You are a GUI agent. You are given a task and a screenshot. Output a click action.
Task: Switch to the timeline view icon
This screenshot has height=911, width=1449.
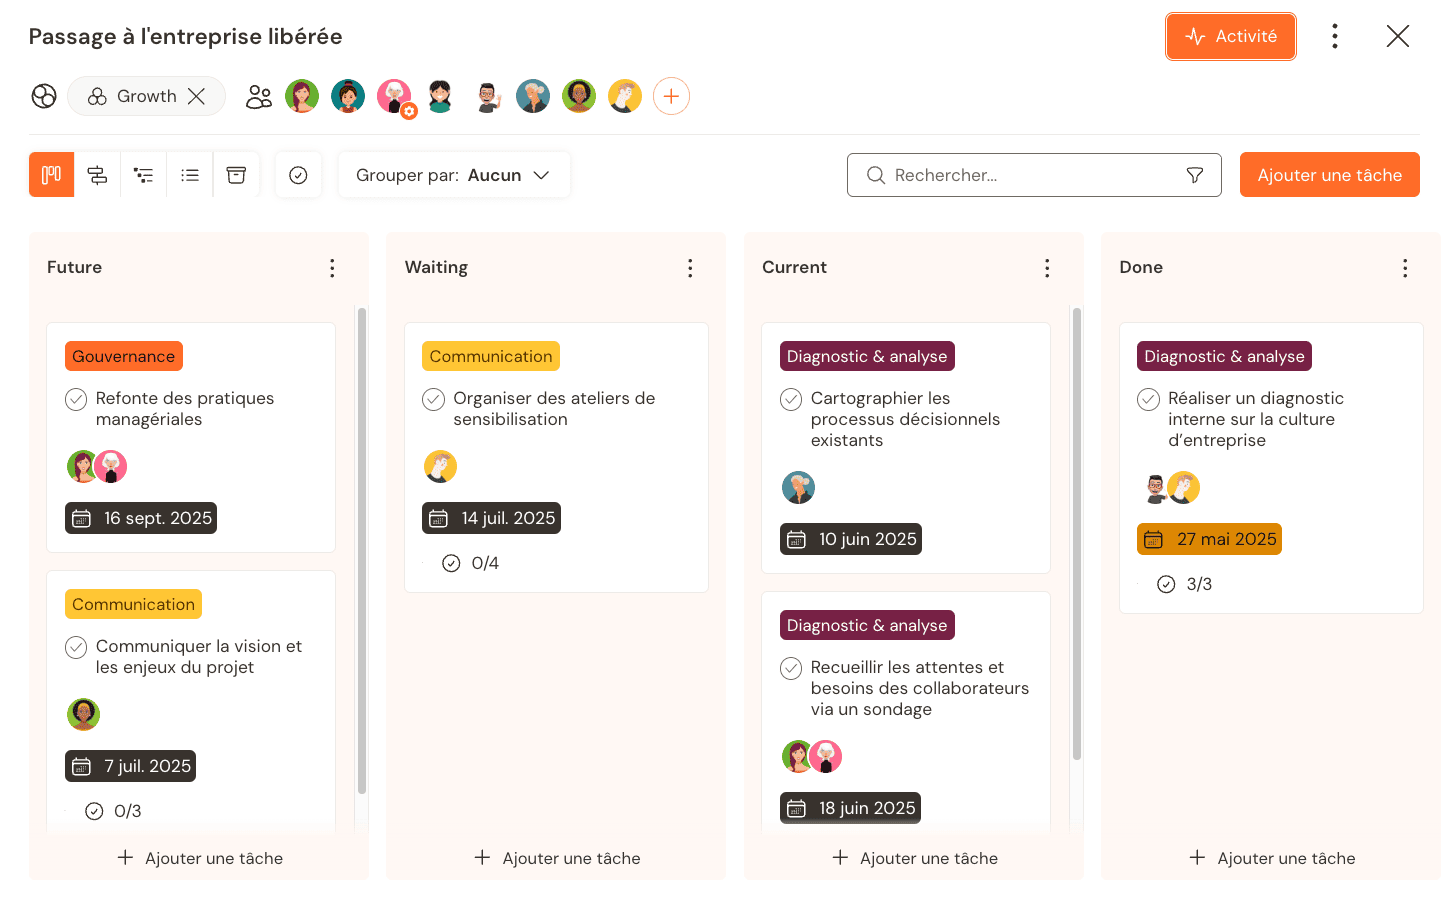click(97, 174)
